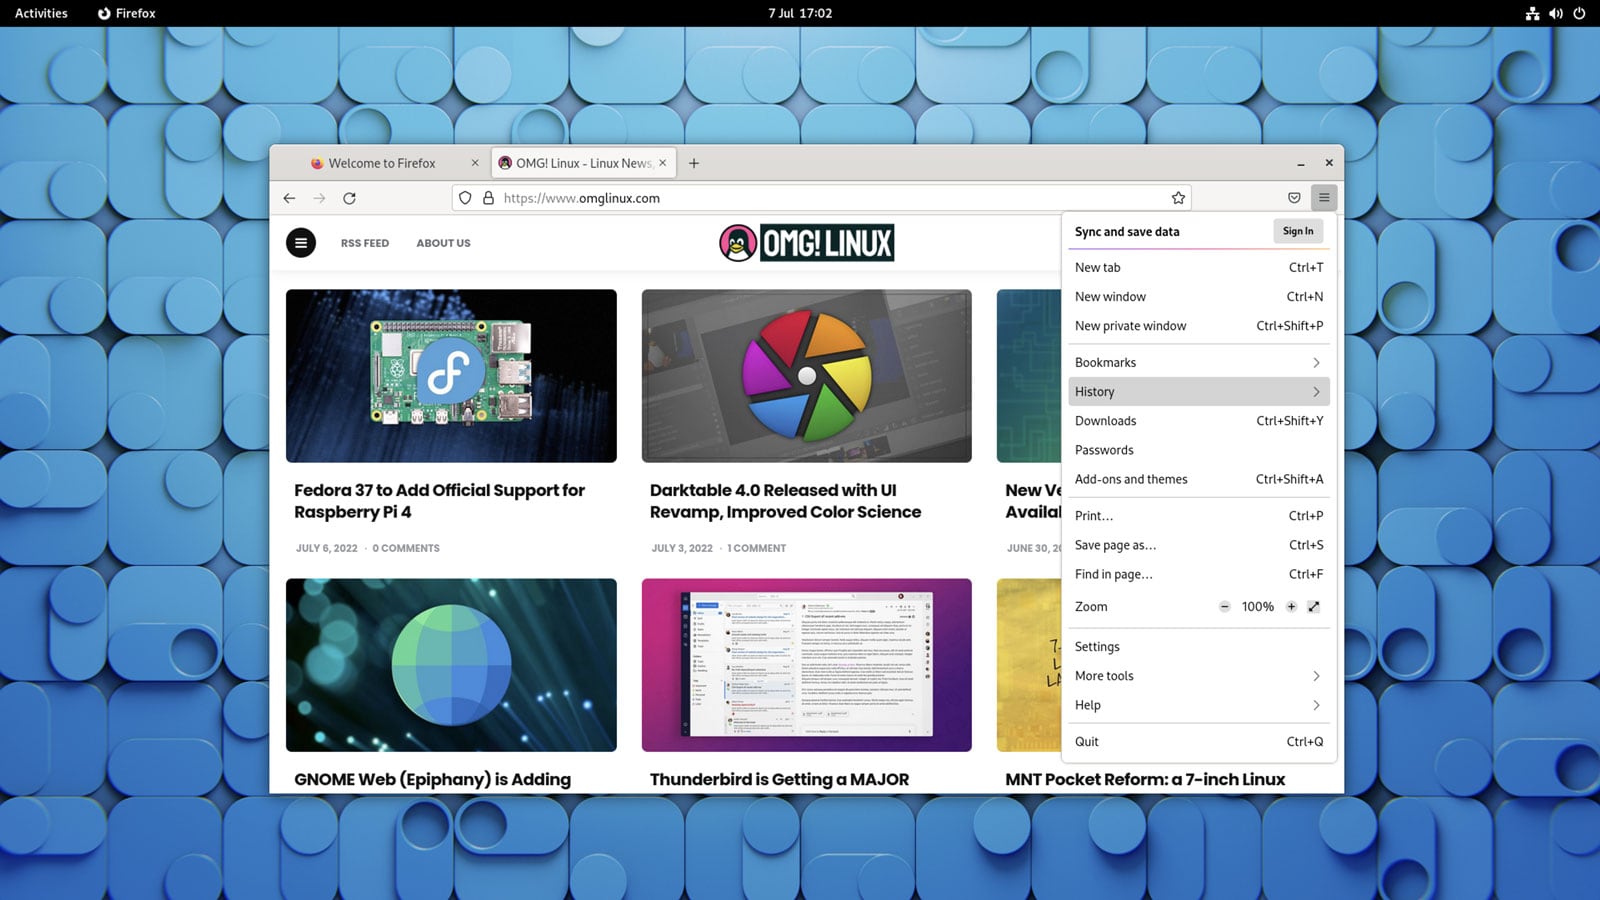Open the Darktable 4.0 article thumbnail
The height and width of the screenshot is (900, 1600).
pyautogui.click(x=807, y=376)
